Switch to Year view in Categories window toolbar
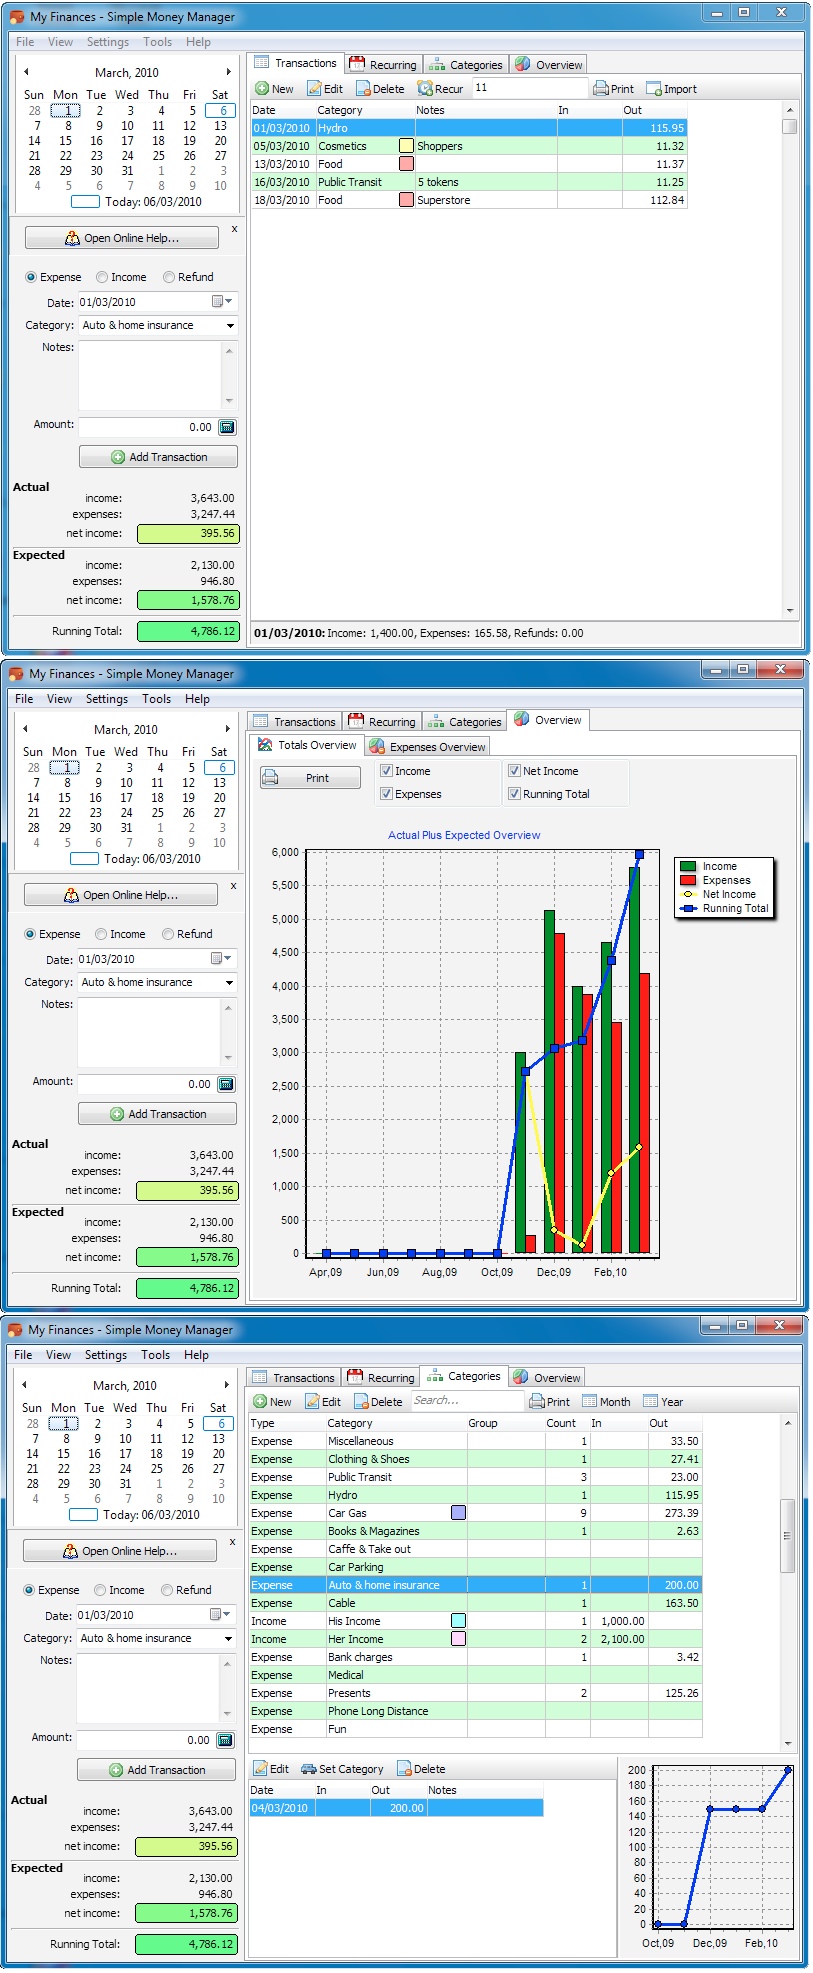Viewport: 813px width, 1973px height. (651, 1402)
